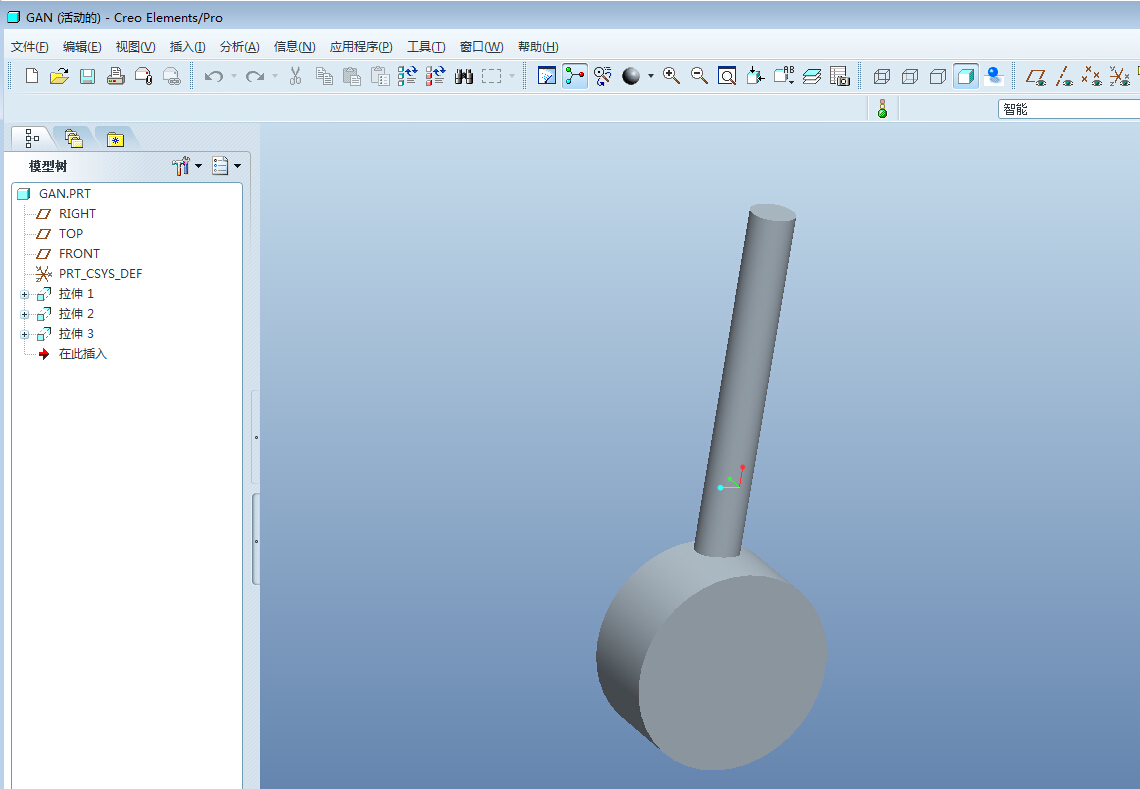
Task: Select PRT_CSYS_DEF in model tree
Action: tap(100, 273)
